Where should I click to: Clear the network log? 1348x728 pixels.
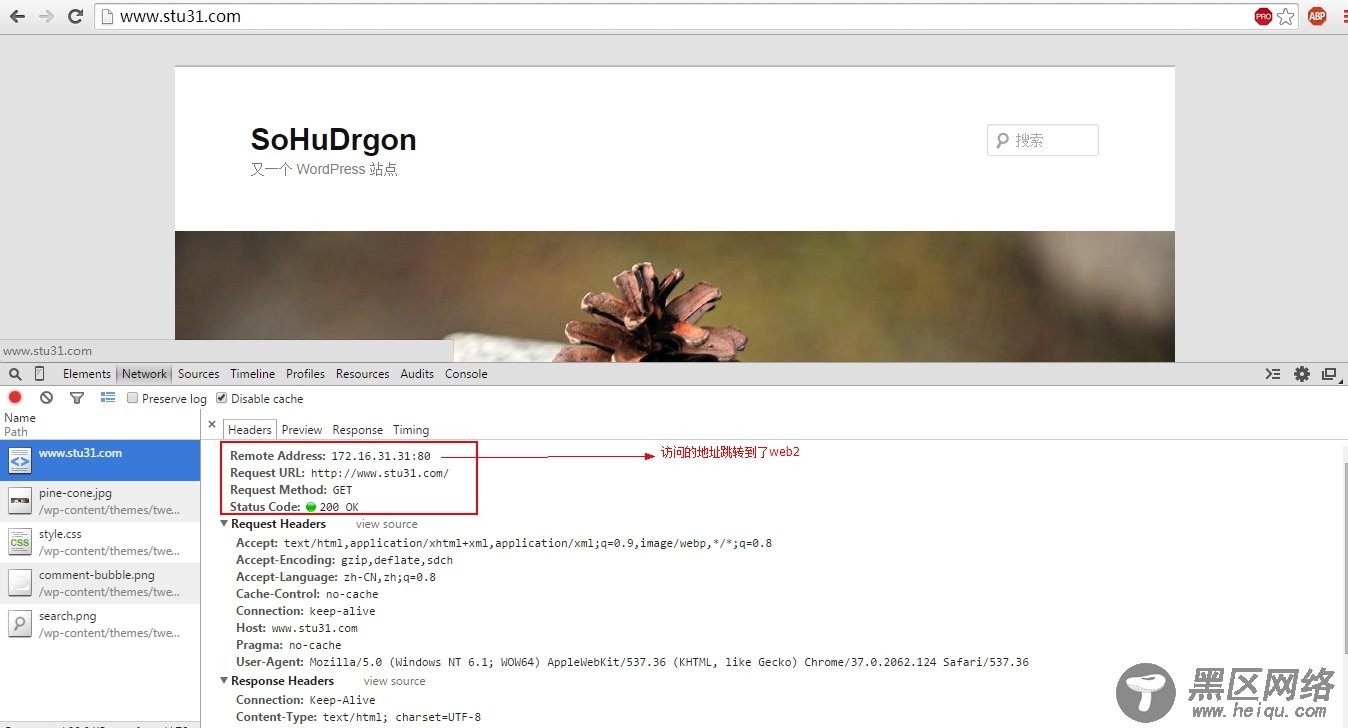46,397
